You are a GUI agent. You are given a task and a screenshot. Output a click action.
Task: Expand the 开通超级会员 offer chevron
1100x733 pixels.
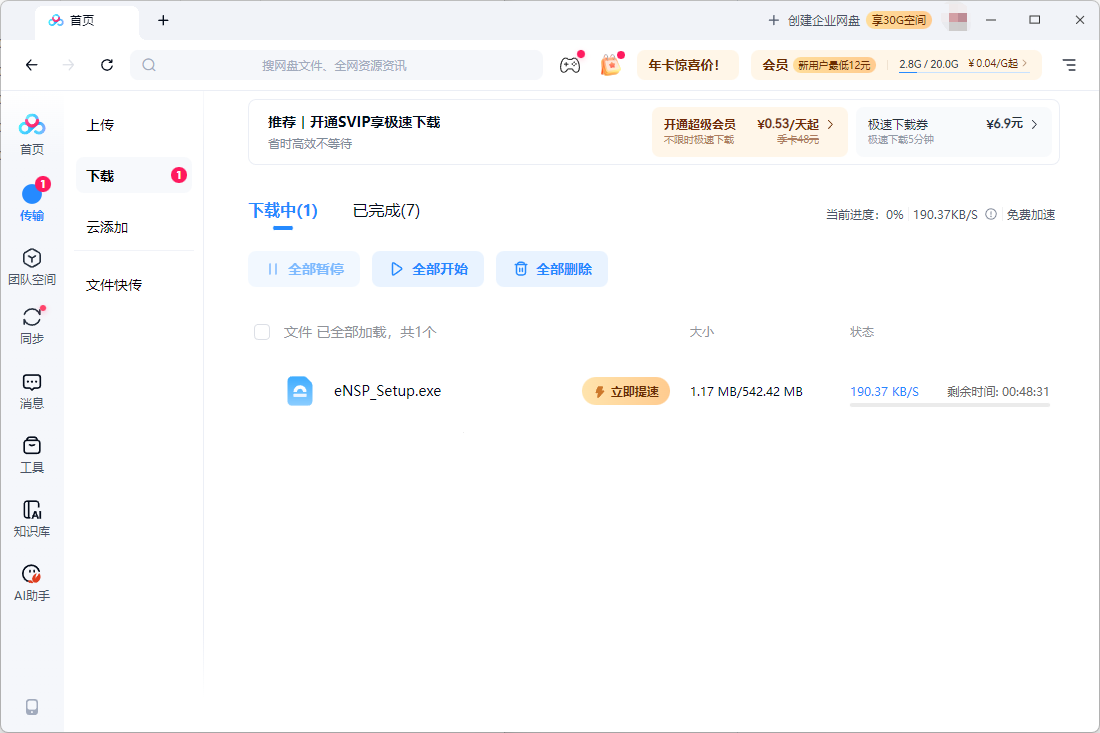pyautogui.click(x=831, y=125)
